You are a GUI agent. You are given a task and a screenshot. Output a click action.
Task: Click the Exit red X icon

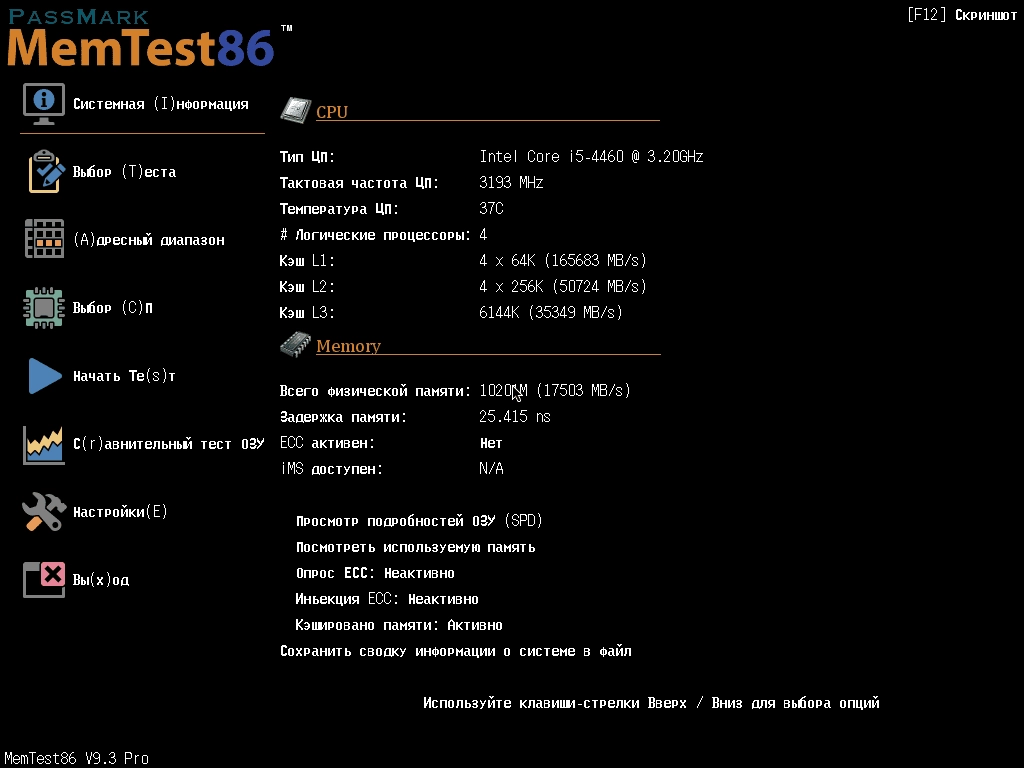coord(44,579)
